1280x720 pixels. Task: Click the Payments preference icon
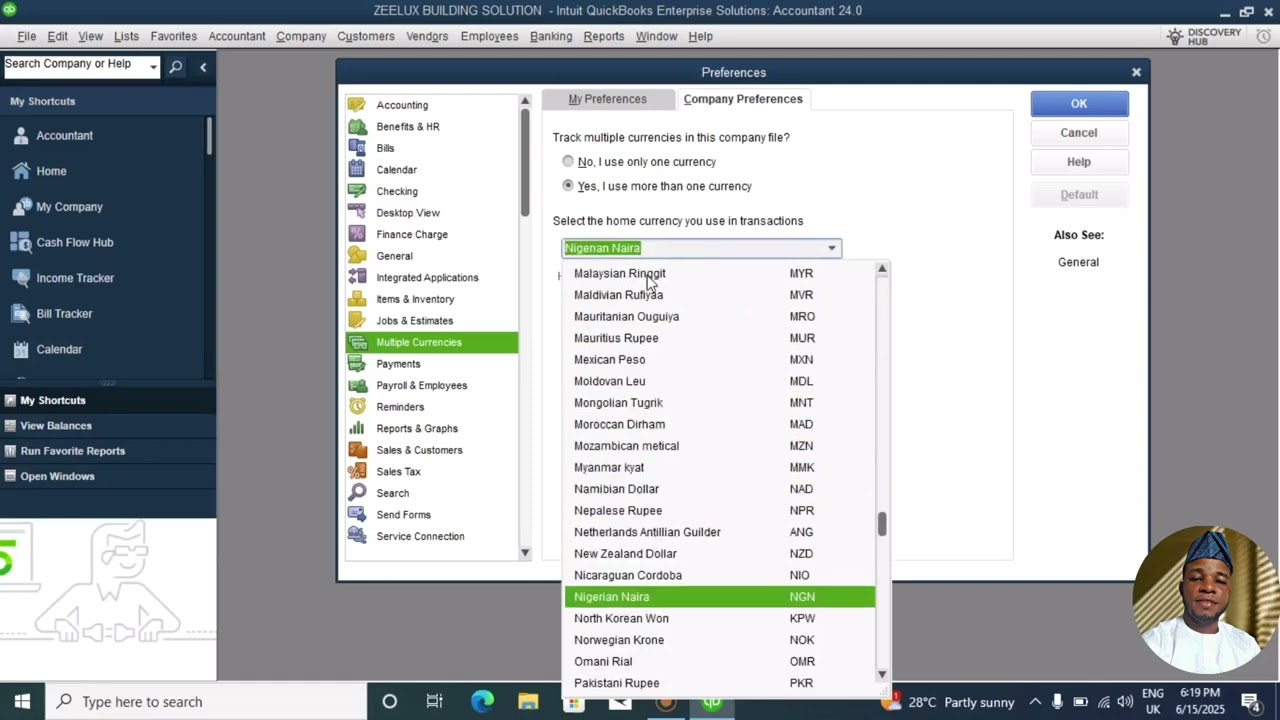(x=357, y=364)
